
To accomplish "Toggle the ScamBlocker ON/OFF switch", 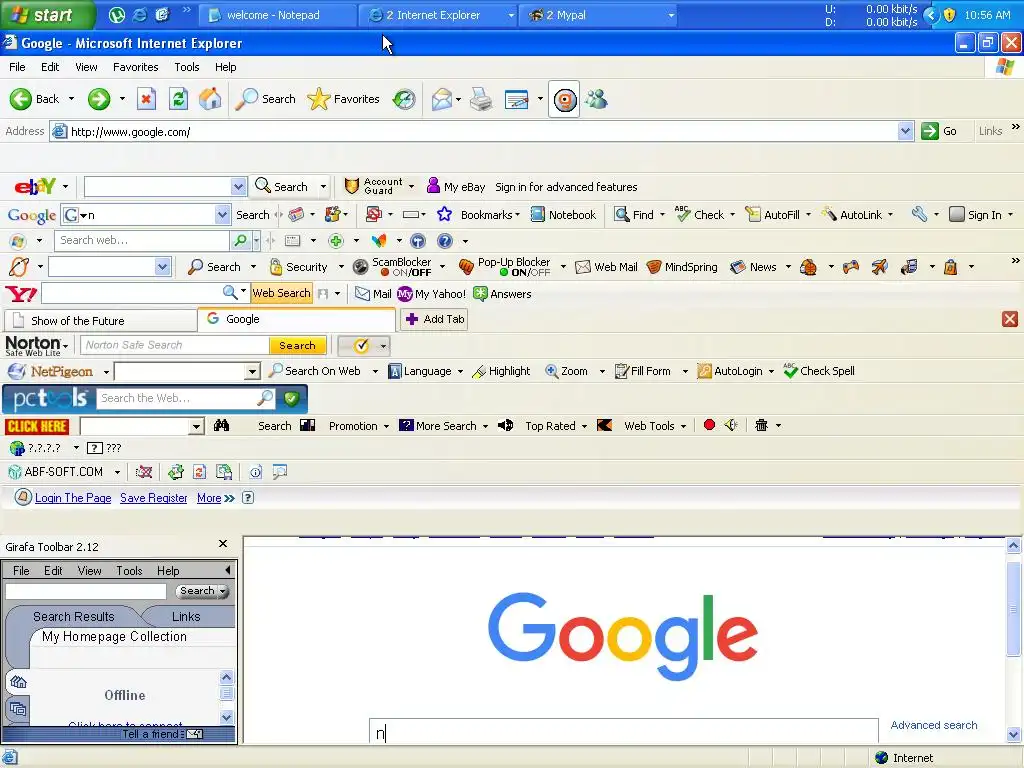I will click(408, 272).
